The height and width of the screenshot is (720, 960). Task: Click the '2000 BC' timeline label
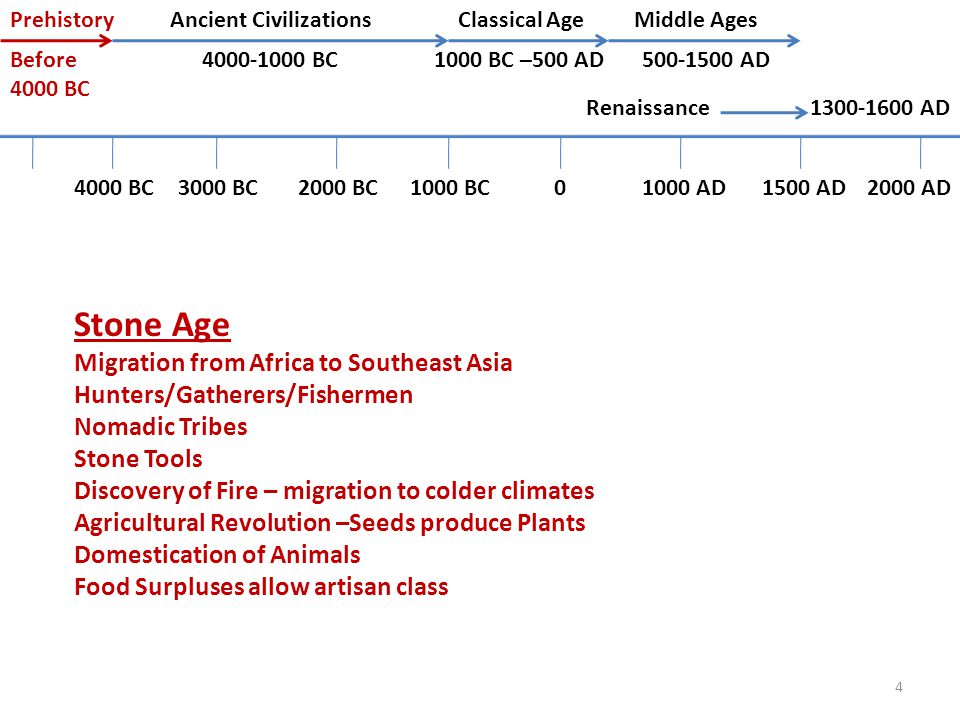pyautogui.click(x=338, y=188)
